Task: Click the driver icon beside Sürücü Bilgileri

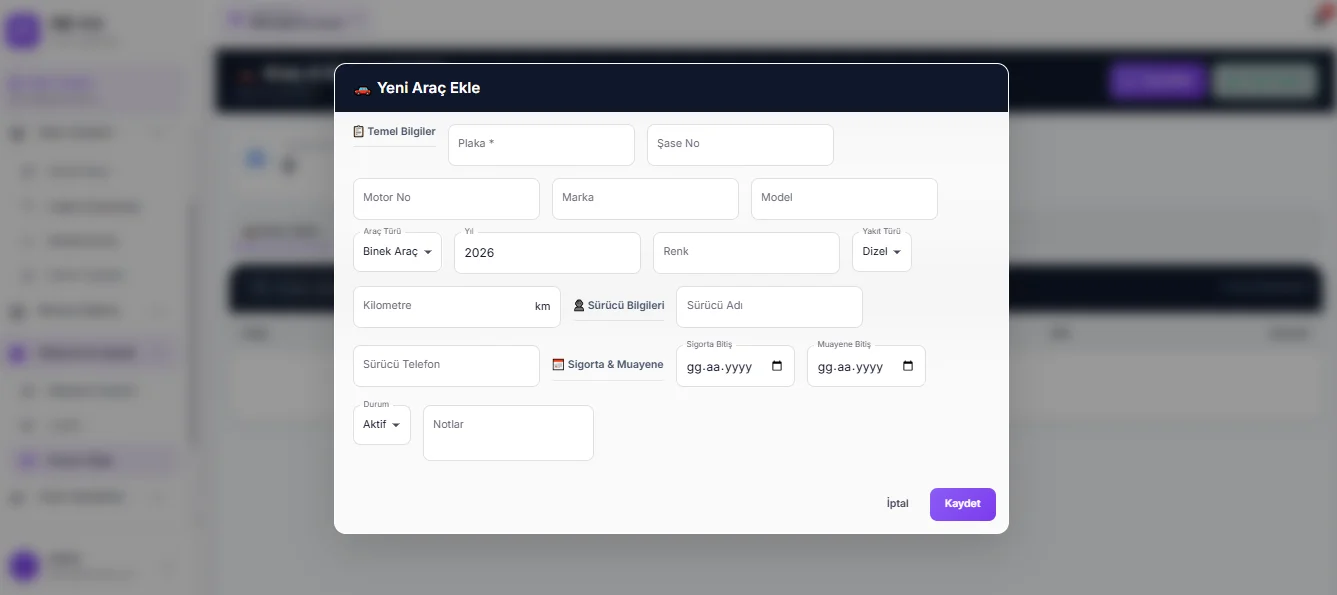Action: click(x=579, y=306)
